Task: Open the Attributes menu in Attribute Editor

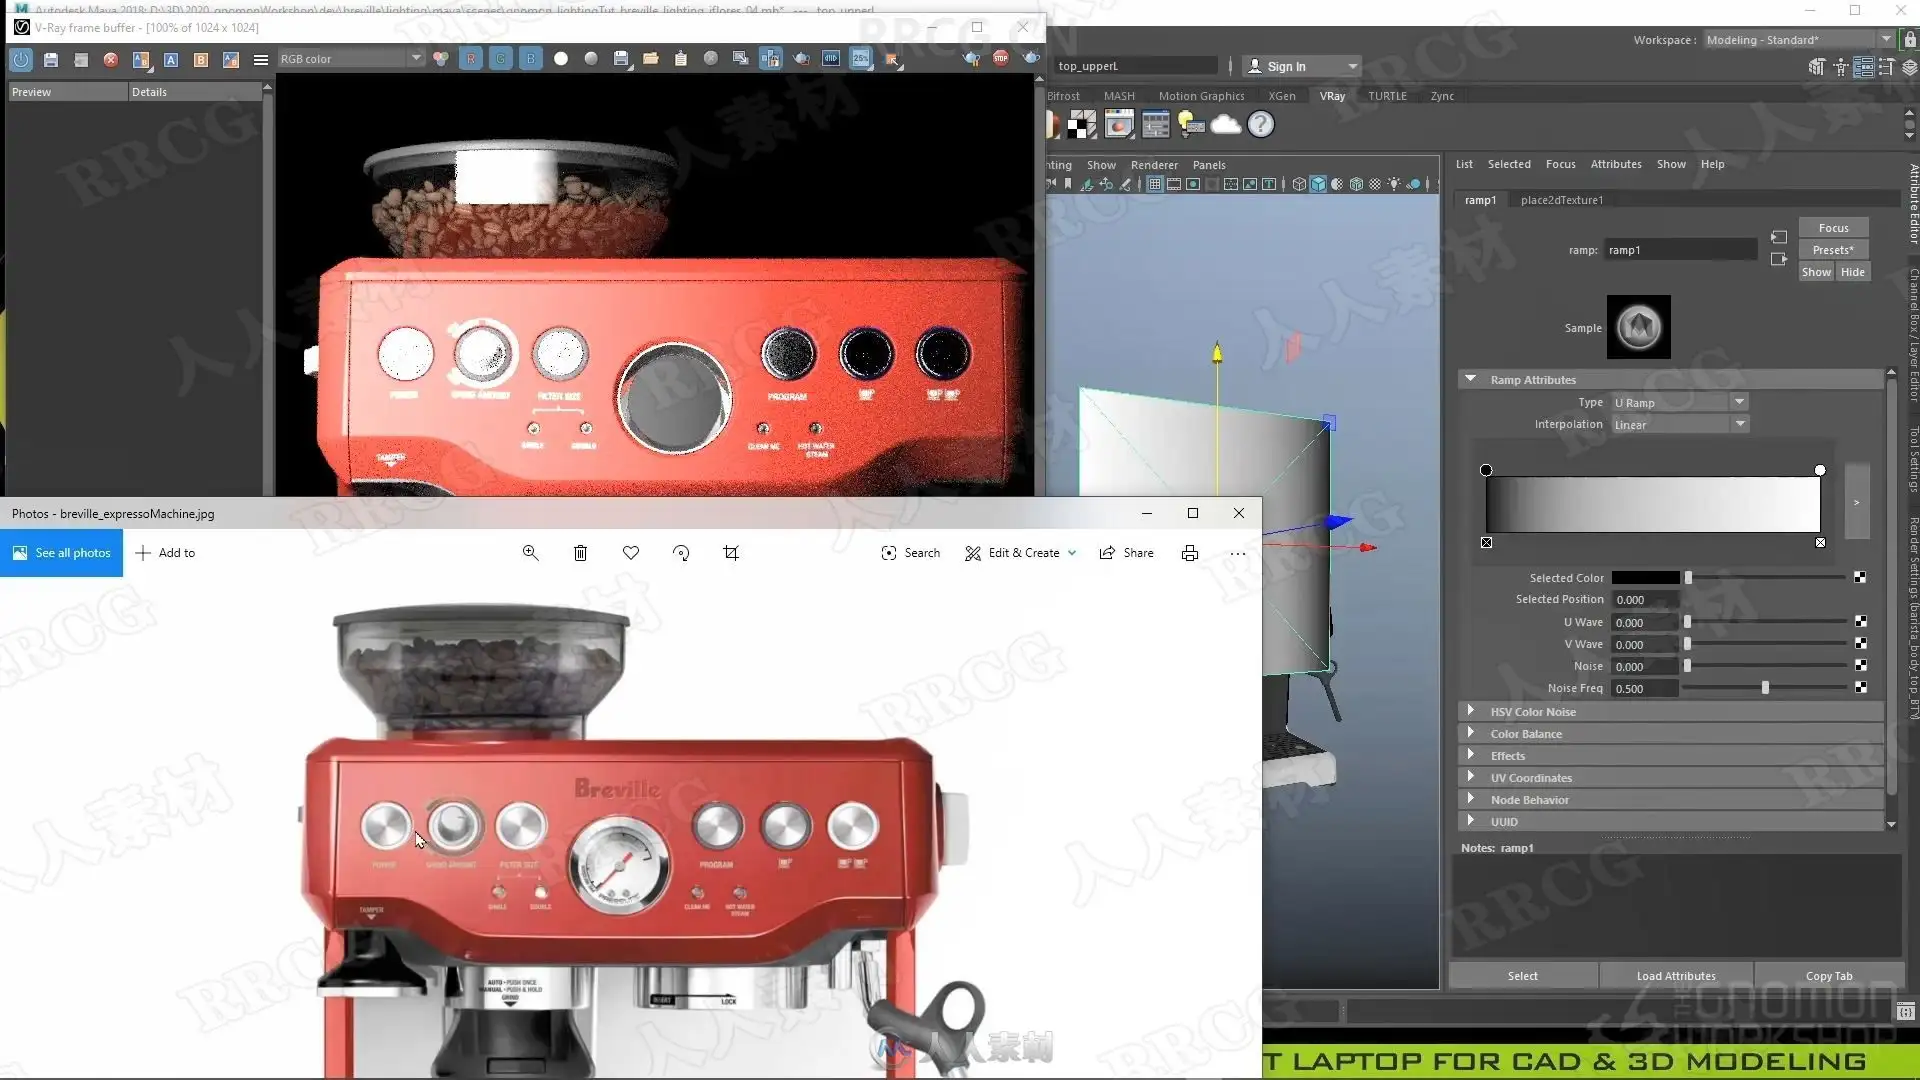Action: pos(1616,164)
